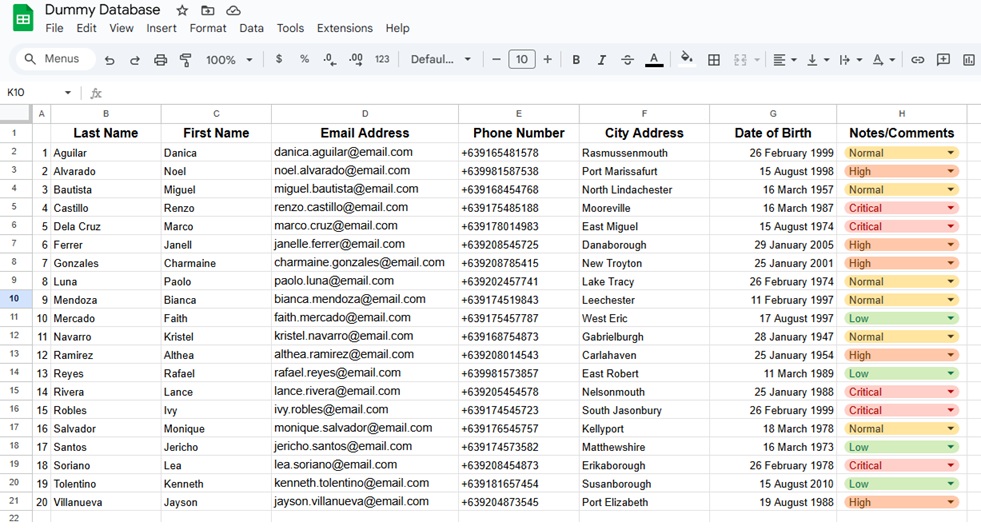Open the Tools menu
This screenshot has height=530, width=981.
(290, 28)
